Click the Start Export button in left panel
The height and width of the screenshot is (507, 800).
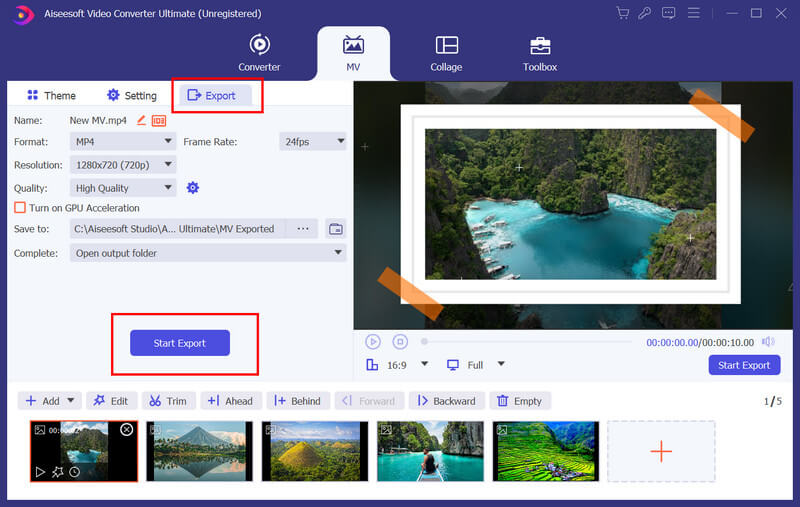pos(180,343)
